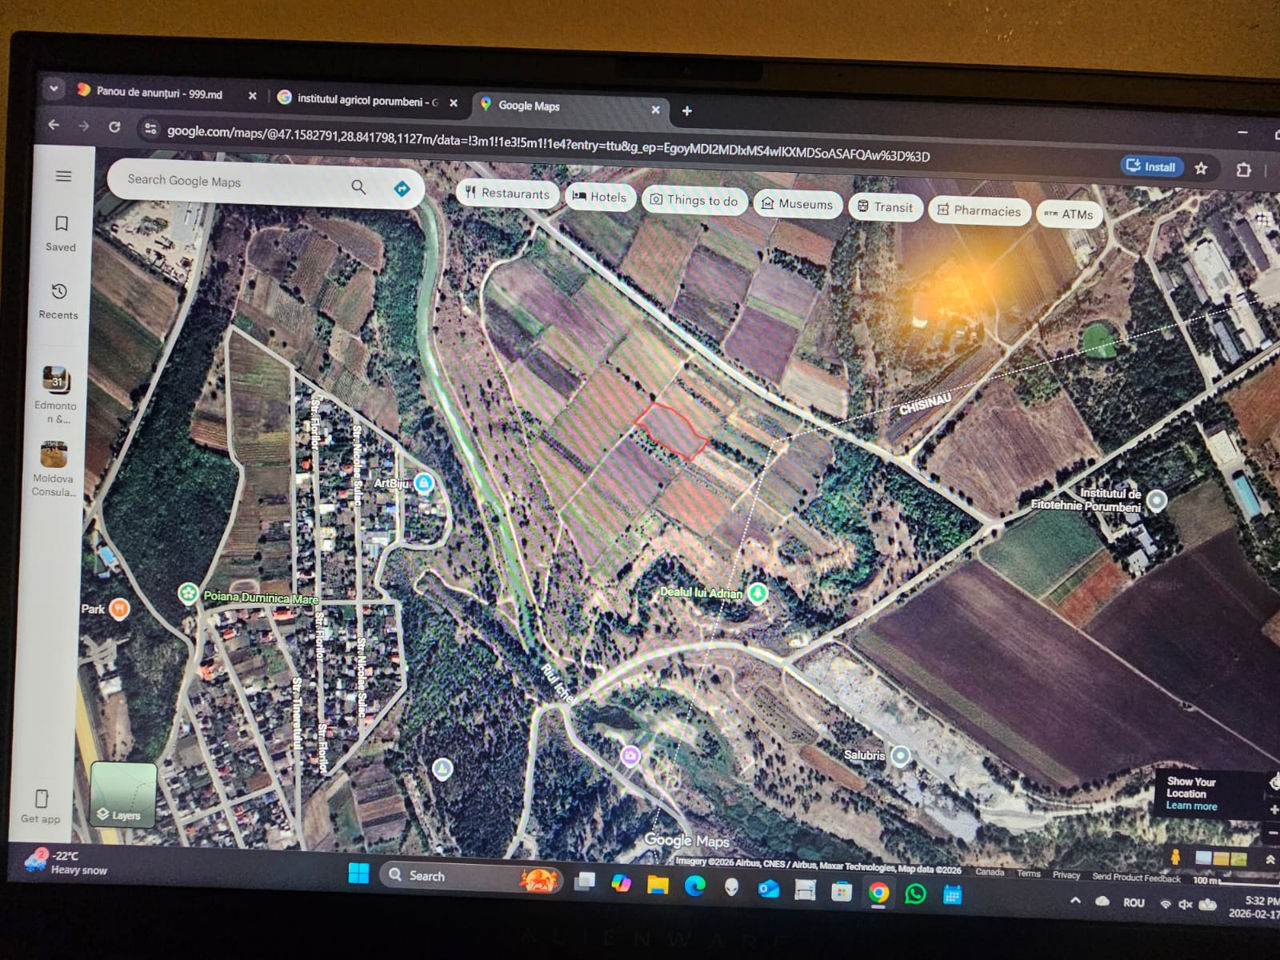The width and height of the screenshot is (1280, 960).
Task: Select the Institutul de Fitotehnie Porumbeni marker
Action: (x=1156, y=500)
